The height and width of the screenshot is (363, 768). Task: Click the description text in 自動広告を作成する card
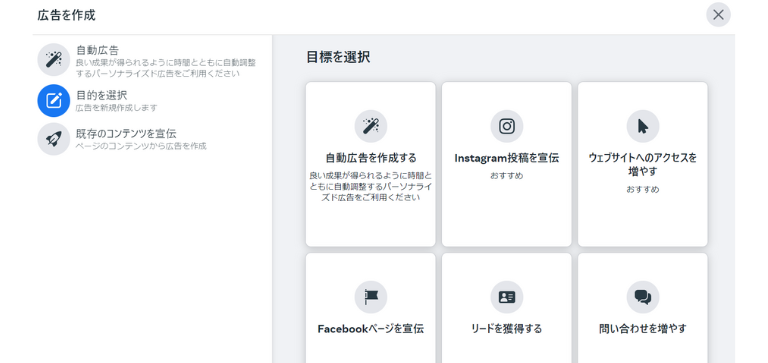pyautogui.click(x=371, y=187)
